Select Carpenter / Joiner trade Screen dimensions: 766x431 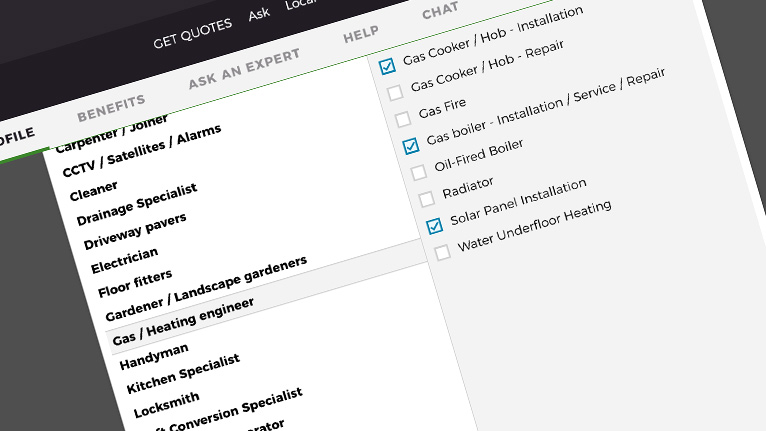(x=111, y=133)
